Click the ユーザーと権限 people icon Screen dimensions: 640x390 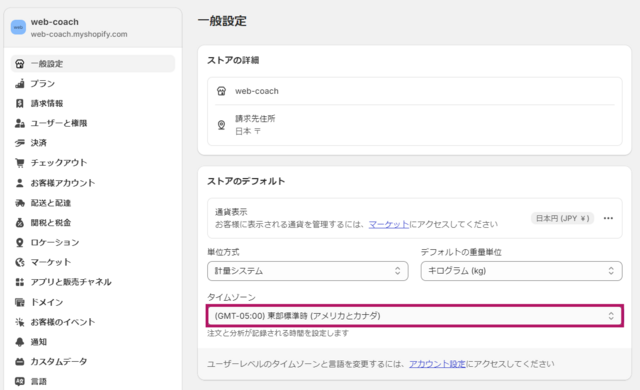[x=20, y=123]
